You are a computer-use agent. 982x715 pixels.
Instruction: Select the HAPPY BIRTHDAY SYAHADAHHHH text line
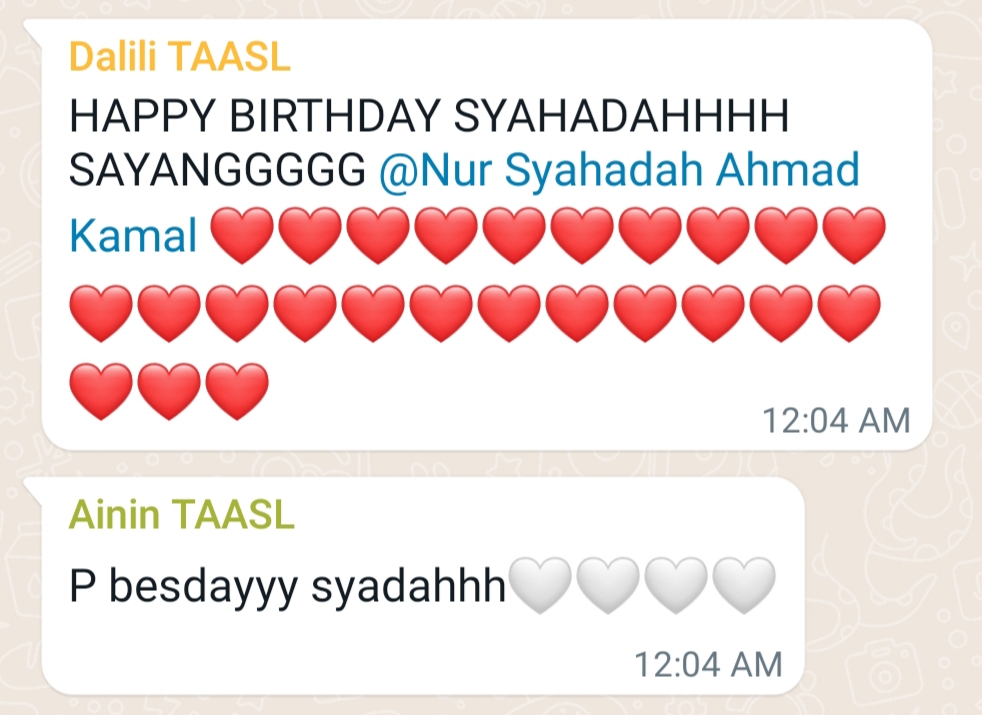click(x=429, y=116)
